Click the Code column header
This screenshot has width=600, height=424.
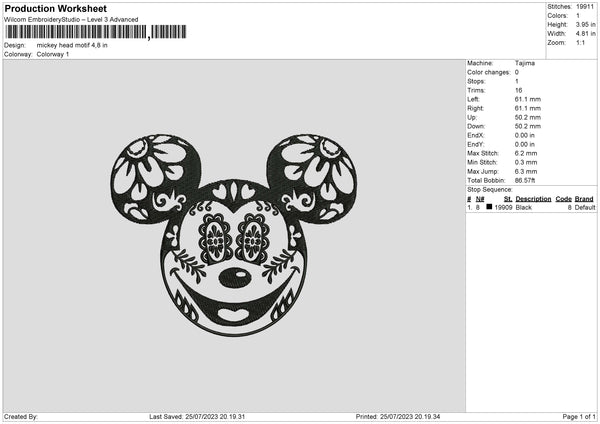(x=564, y=199)
